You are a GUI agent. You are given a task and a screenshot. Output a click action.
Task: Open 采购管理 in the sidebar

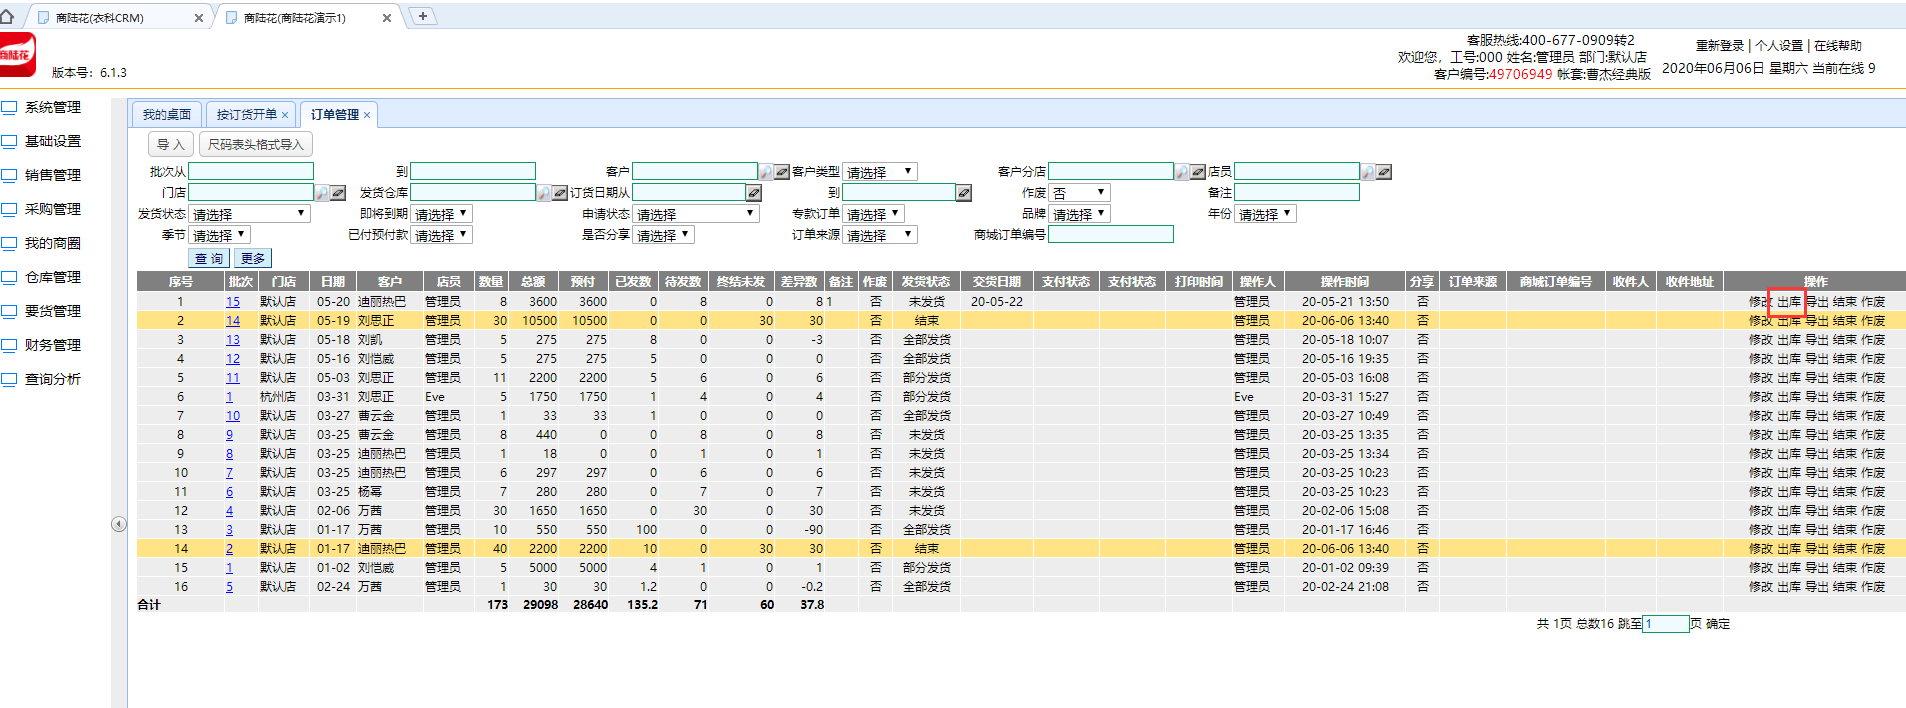tap(53, 209)
